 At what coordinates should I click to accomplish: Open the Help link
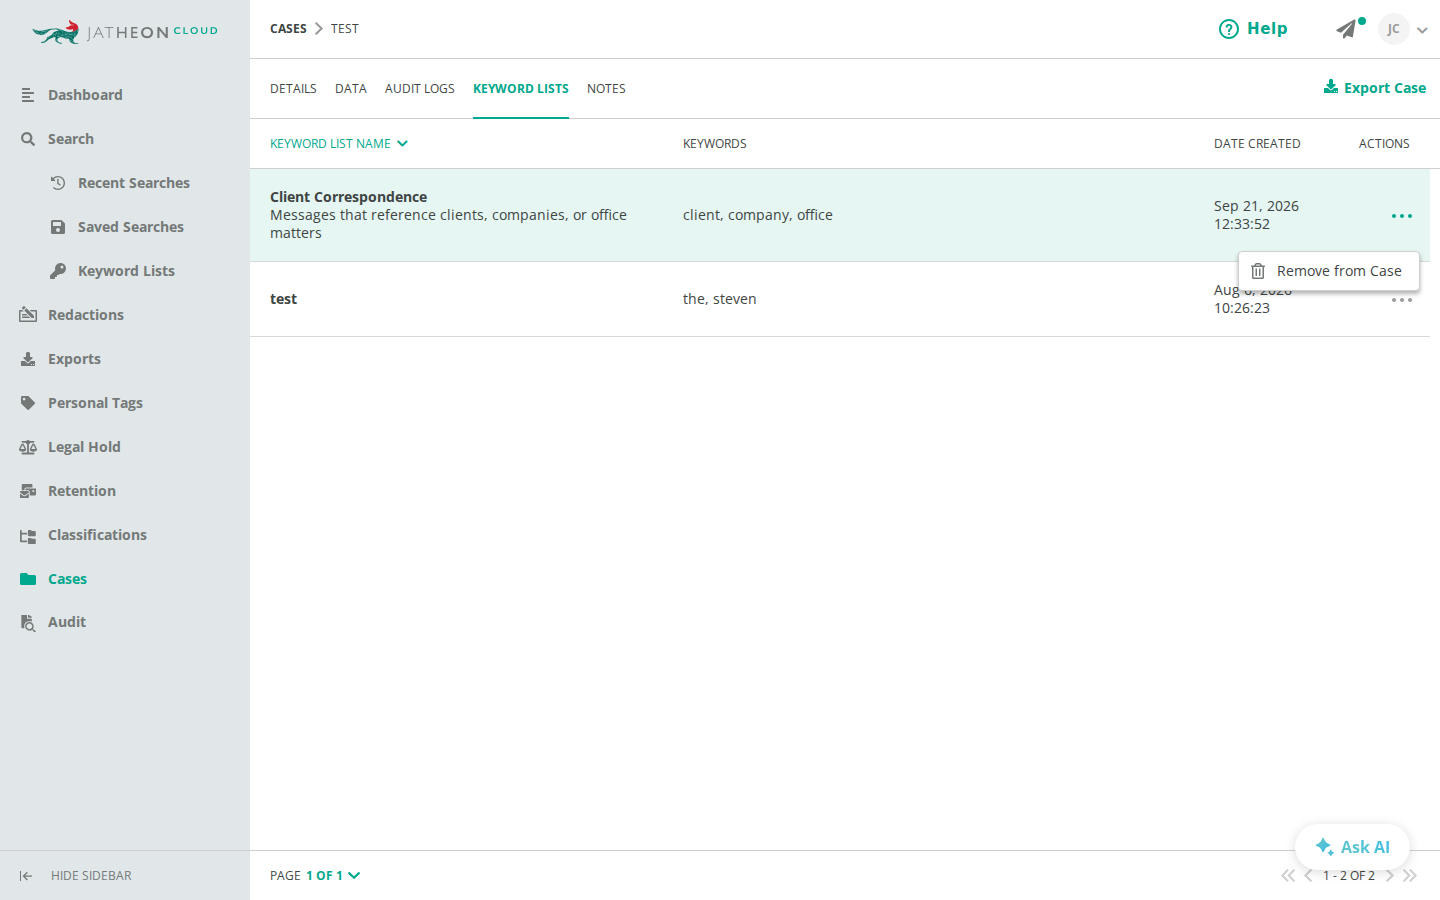(x=1253, y=29)
